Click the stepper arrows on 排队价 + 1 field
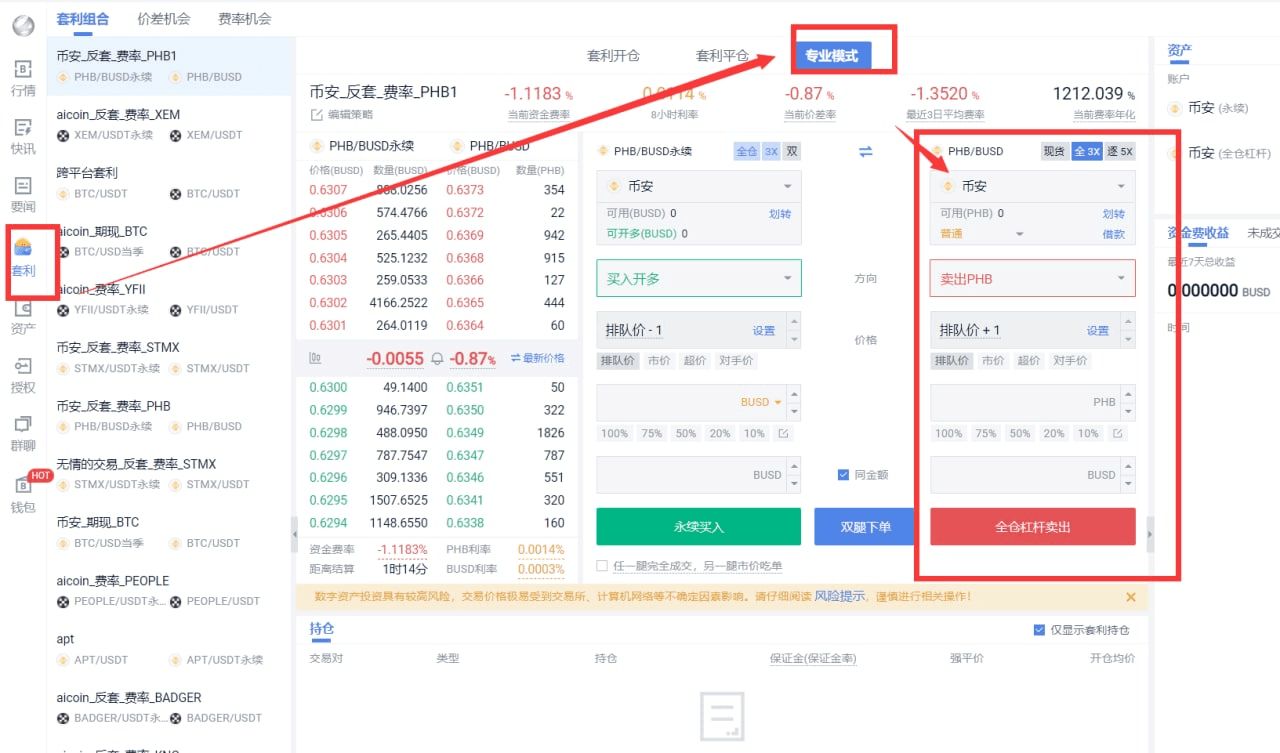Image resolution: width=1280 pixels, height=753 pixels. (1128, 330)
